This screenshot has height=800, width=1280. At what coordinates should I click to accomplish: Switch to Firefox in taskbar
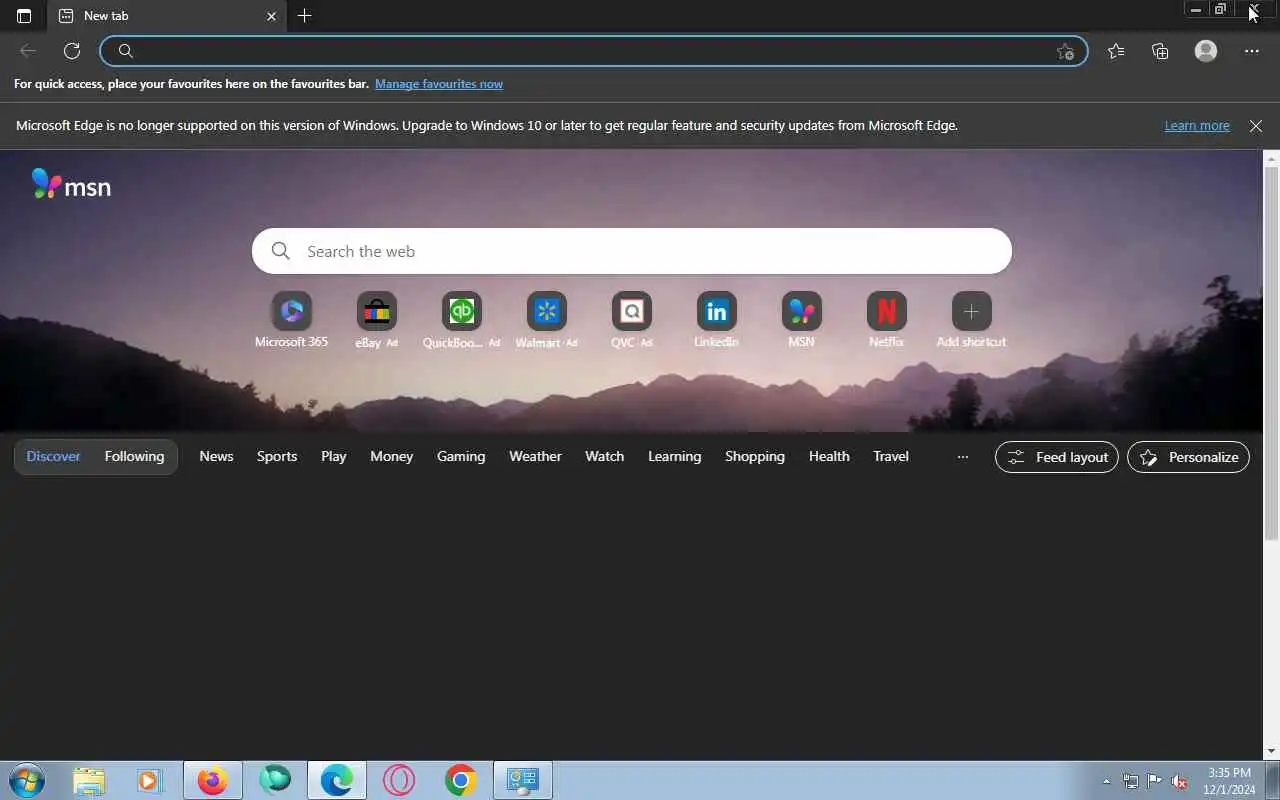[x=212, y=780]
